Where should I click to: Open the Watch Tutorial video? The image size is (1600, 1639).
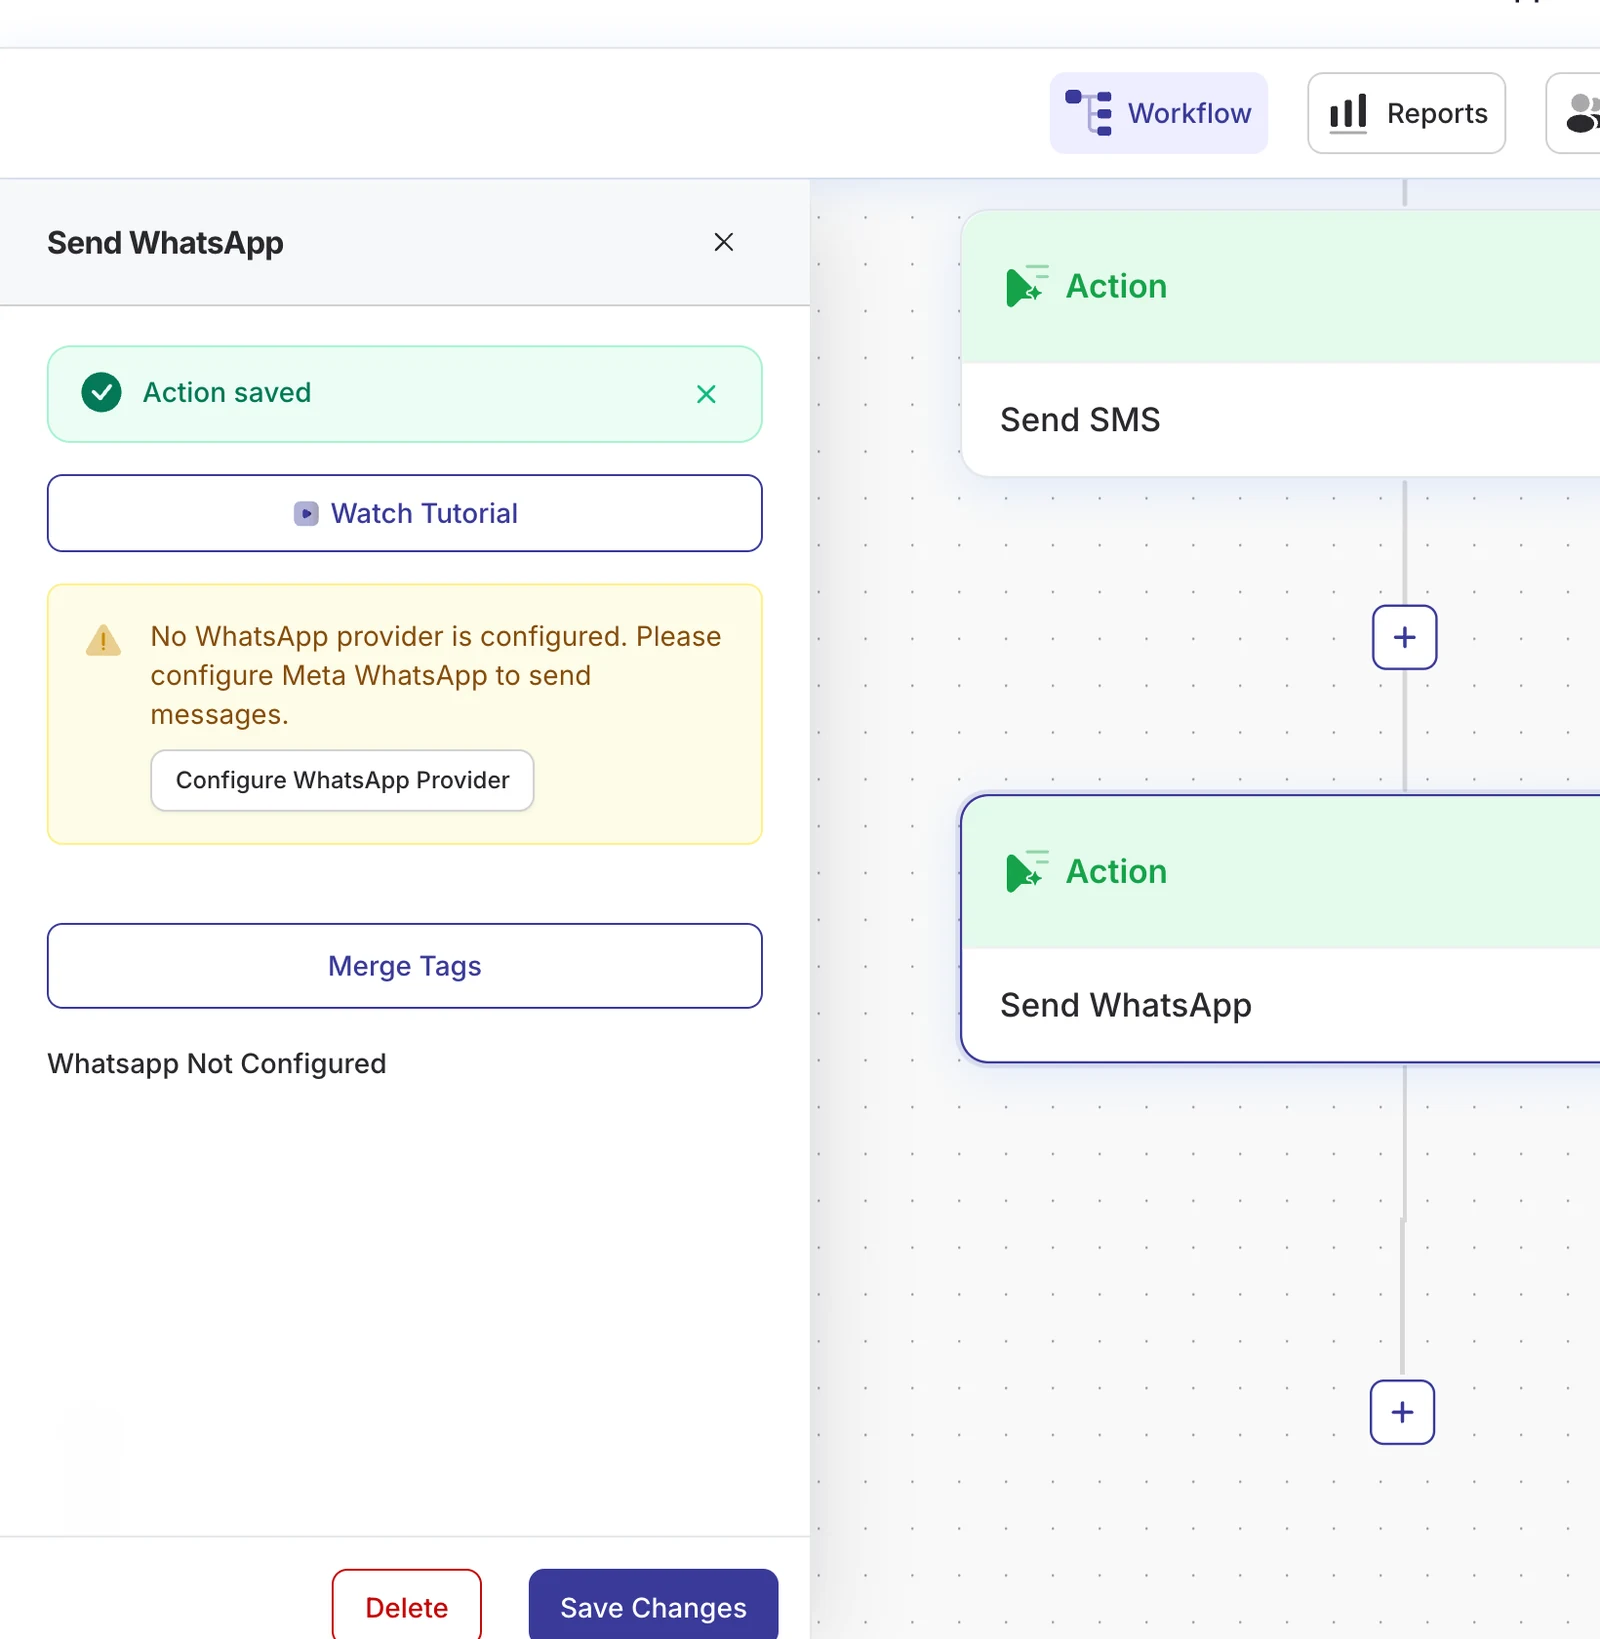click(405, 513)
